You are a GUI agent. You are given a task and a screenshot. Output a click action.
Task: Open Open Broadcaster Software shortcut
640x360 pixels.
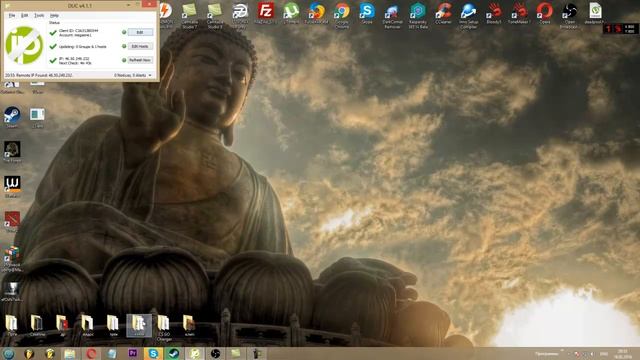tap(569, 15)
